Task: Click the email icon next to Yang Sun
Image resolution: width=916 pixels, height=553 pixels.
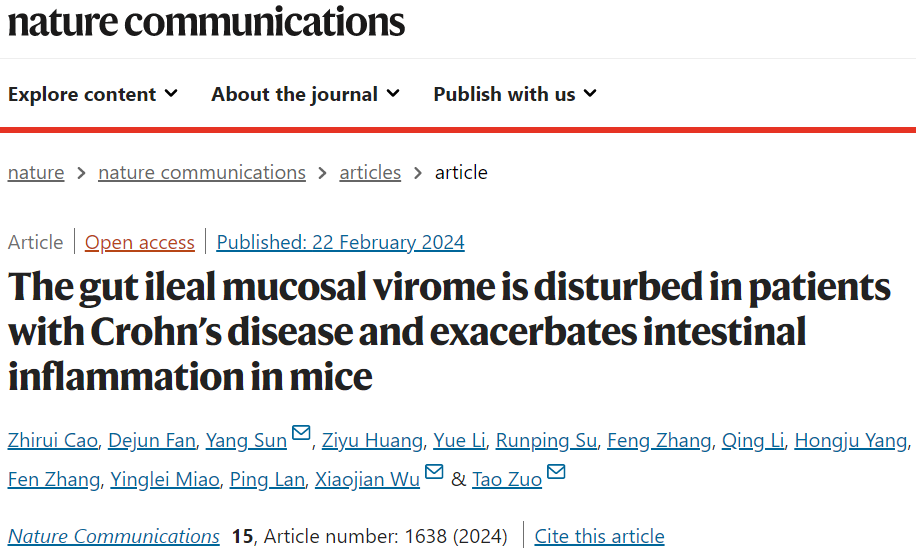Action: (x=301, y=433)
